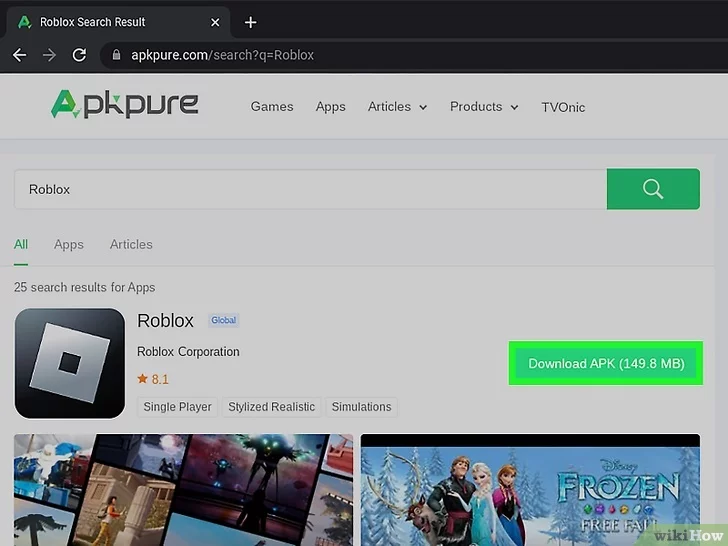Screen dimensions: 728x546
Task: Open the Roblox screenshots collage image
Action: coord(183,490)
